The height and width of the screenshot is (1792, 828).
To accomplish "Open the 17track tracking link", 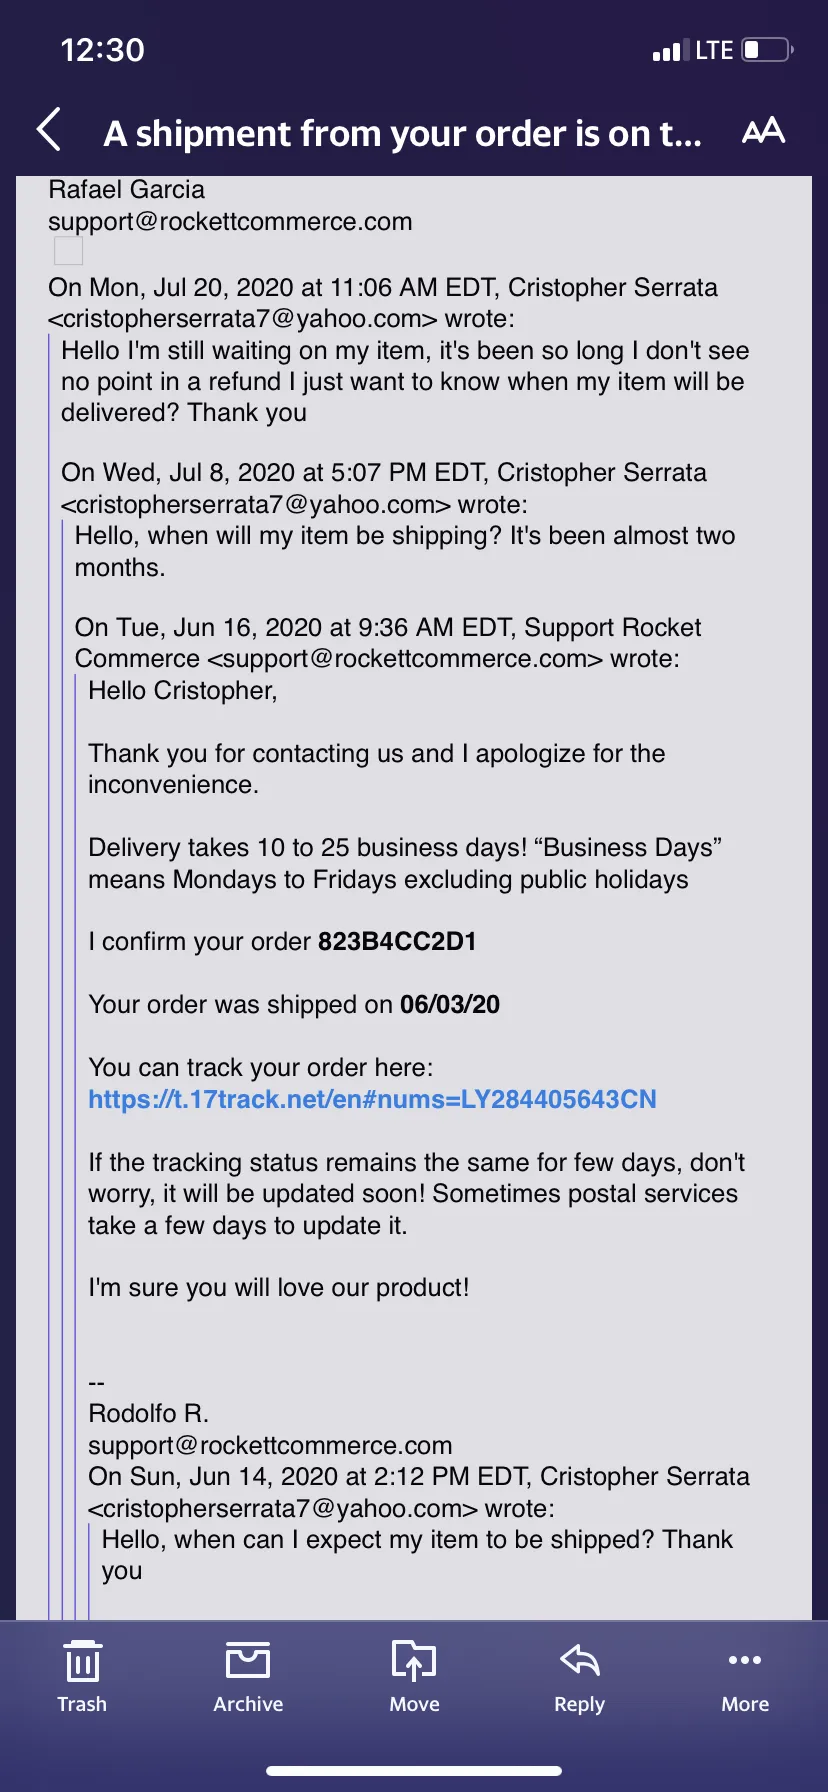I will (x=372, y=1099).
